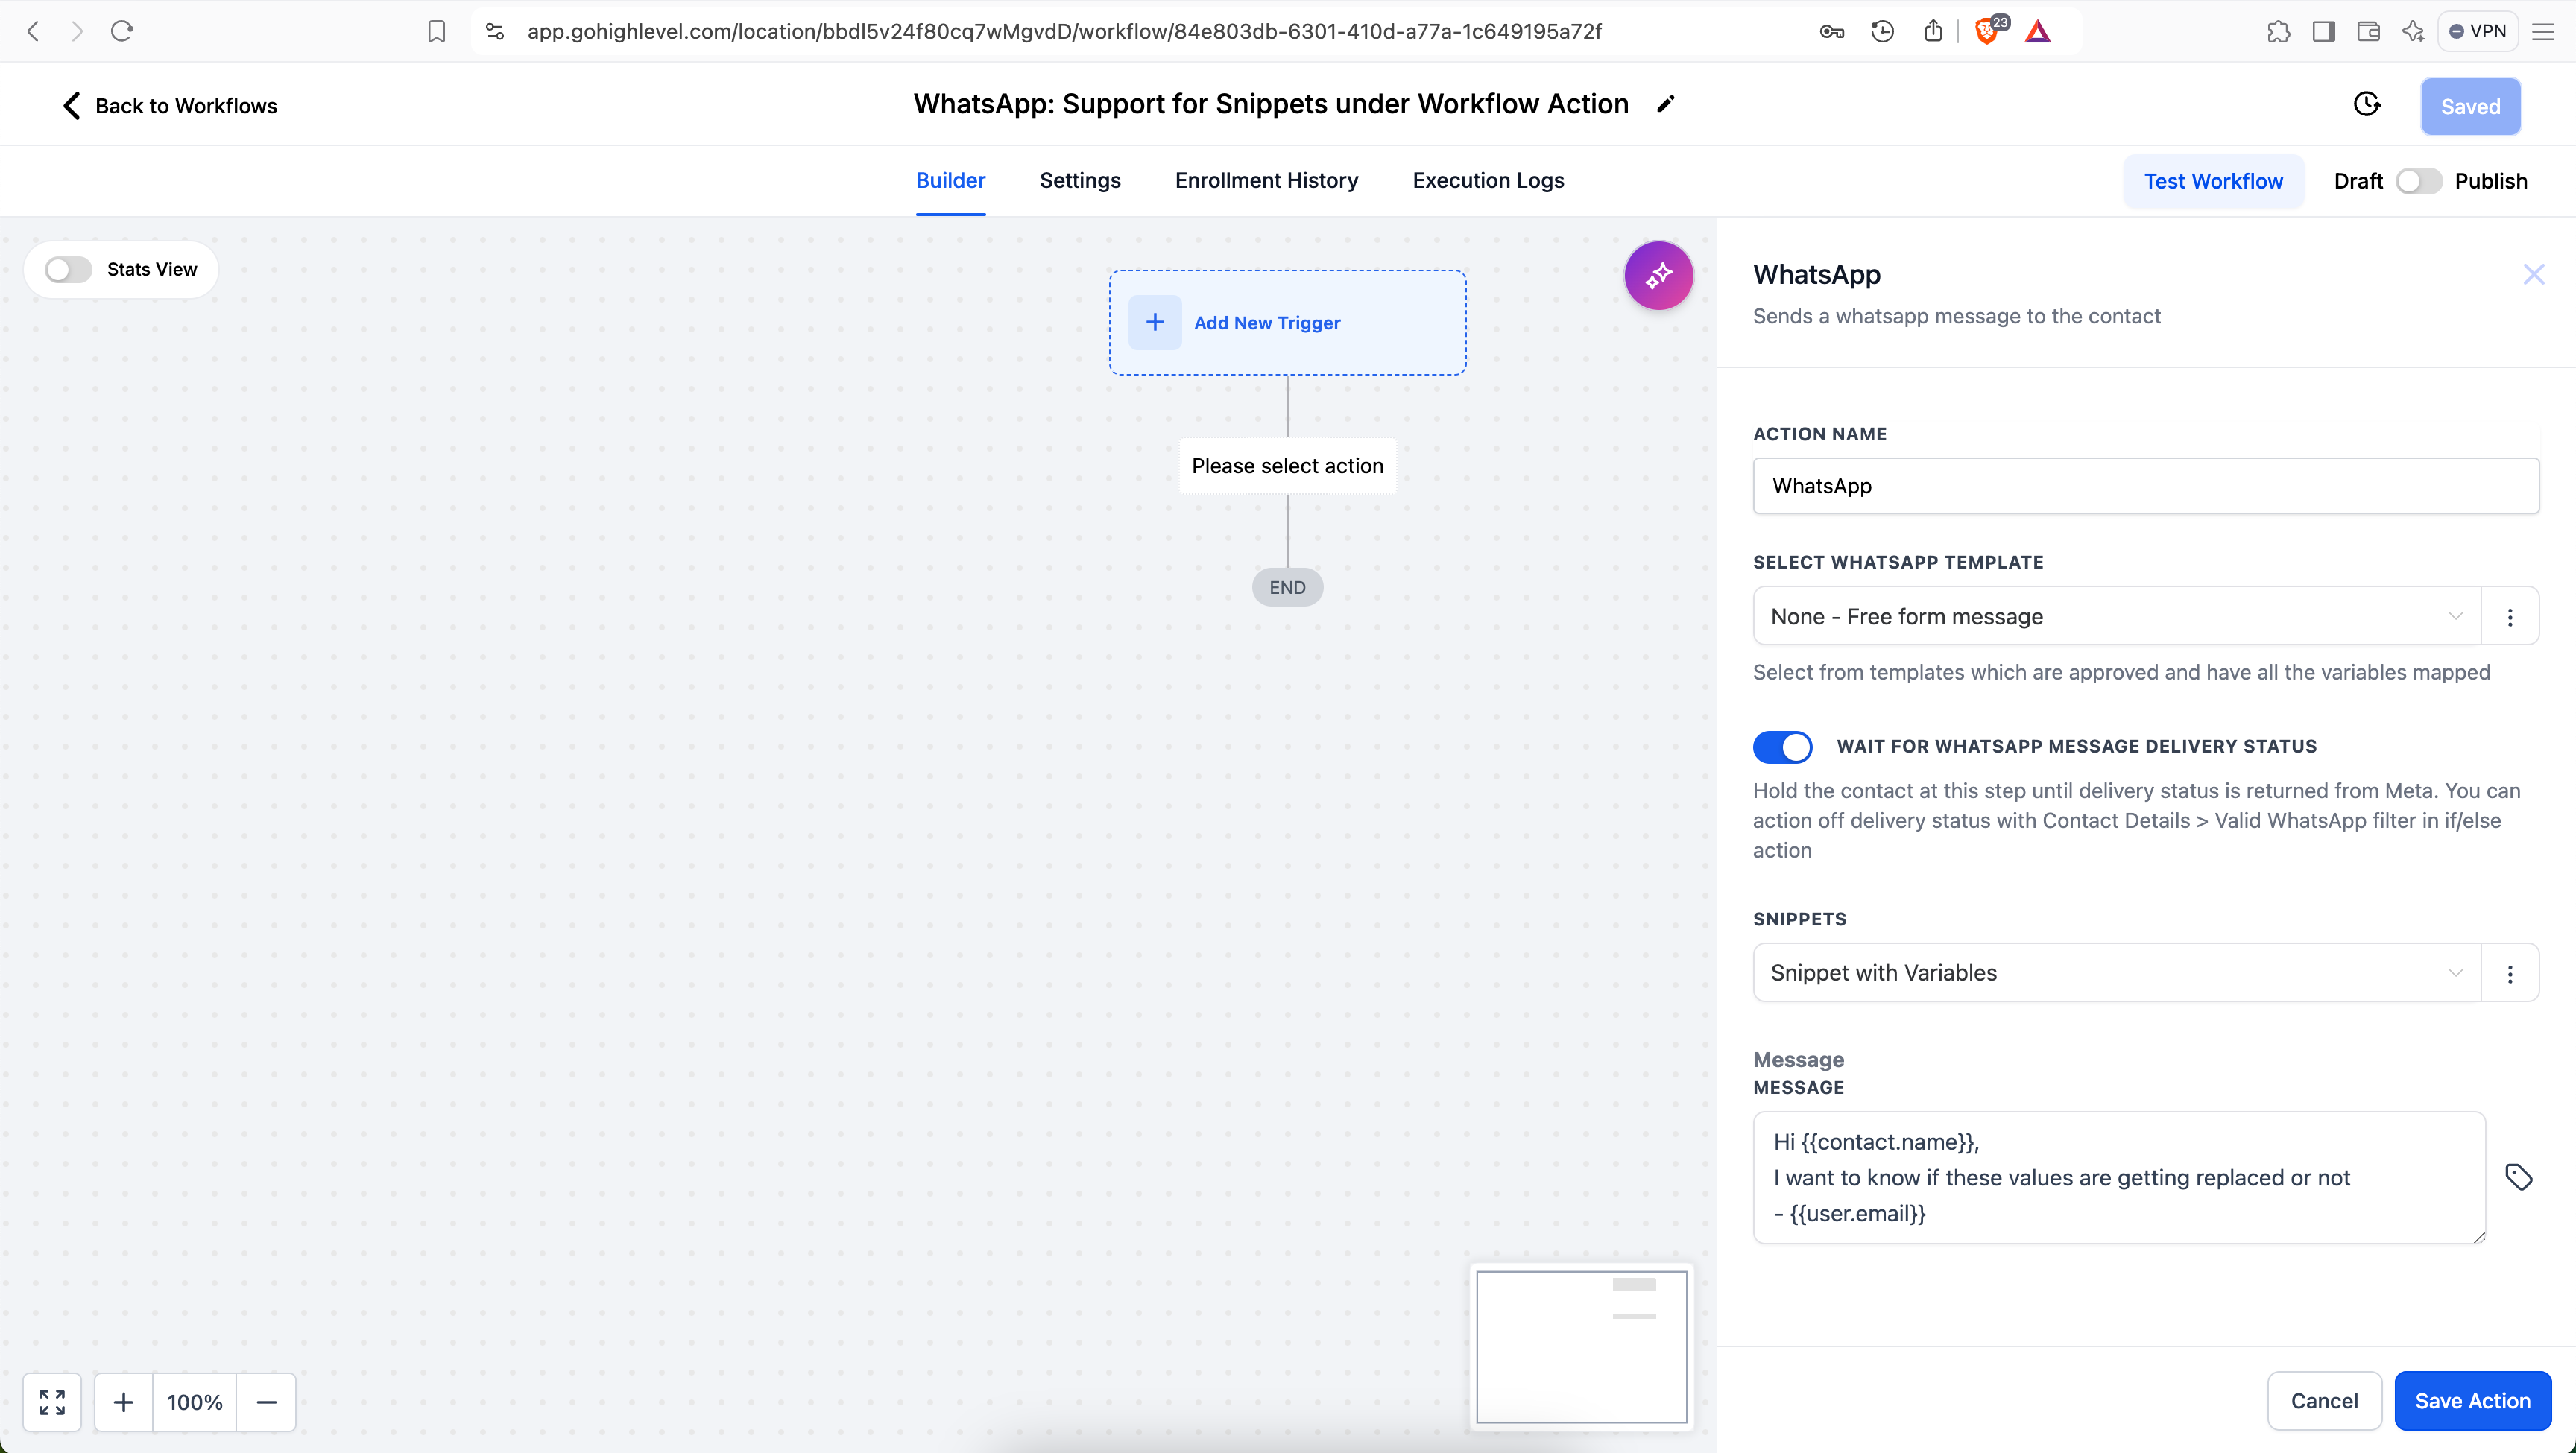Toggle the Stats View switch
Viewport: 2576px width, 1453px height.
(67, 269)
